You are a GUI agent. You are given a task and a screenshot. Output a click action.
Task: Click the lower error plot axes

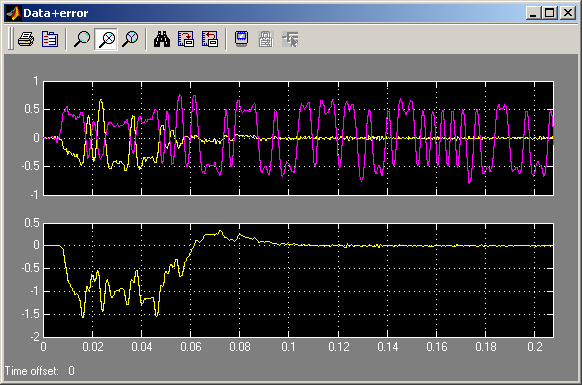[298, 280]
